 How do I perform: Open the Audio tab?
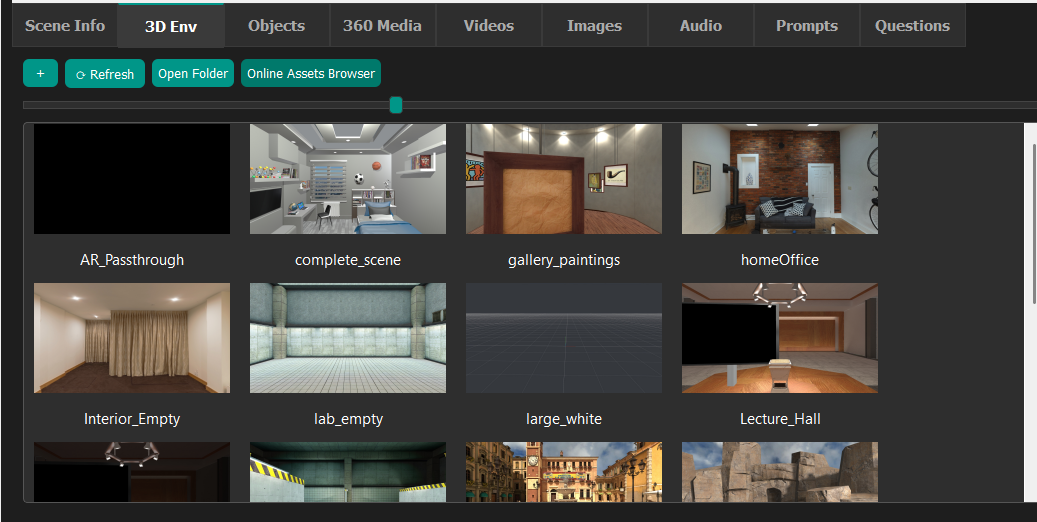700,26
